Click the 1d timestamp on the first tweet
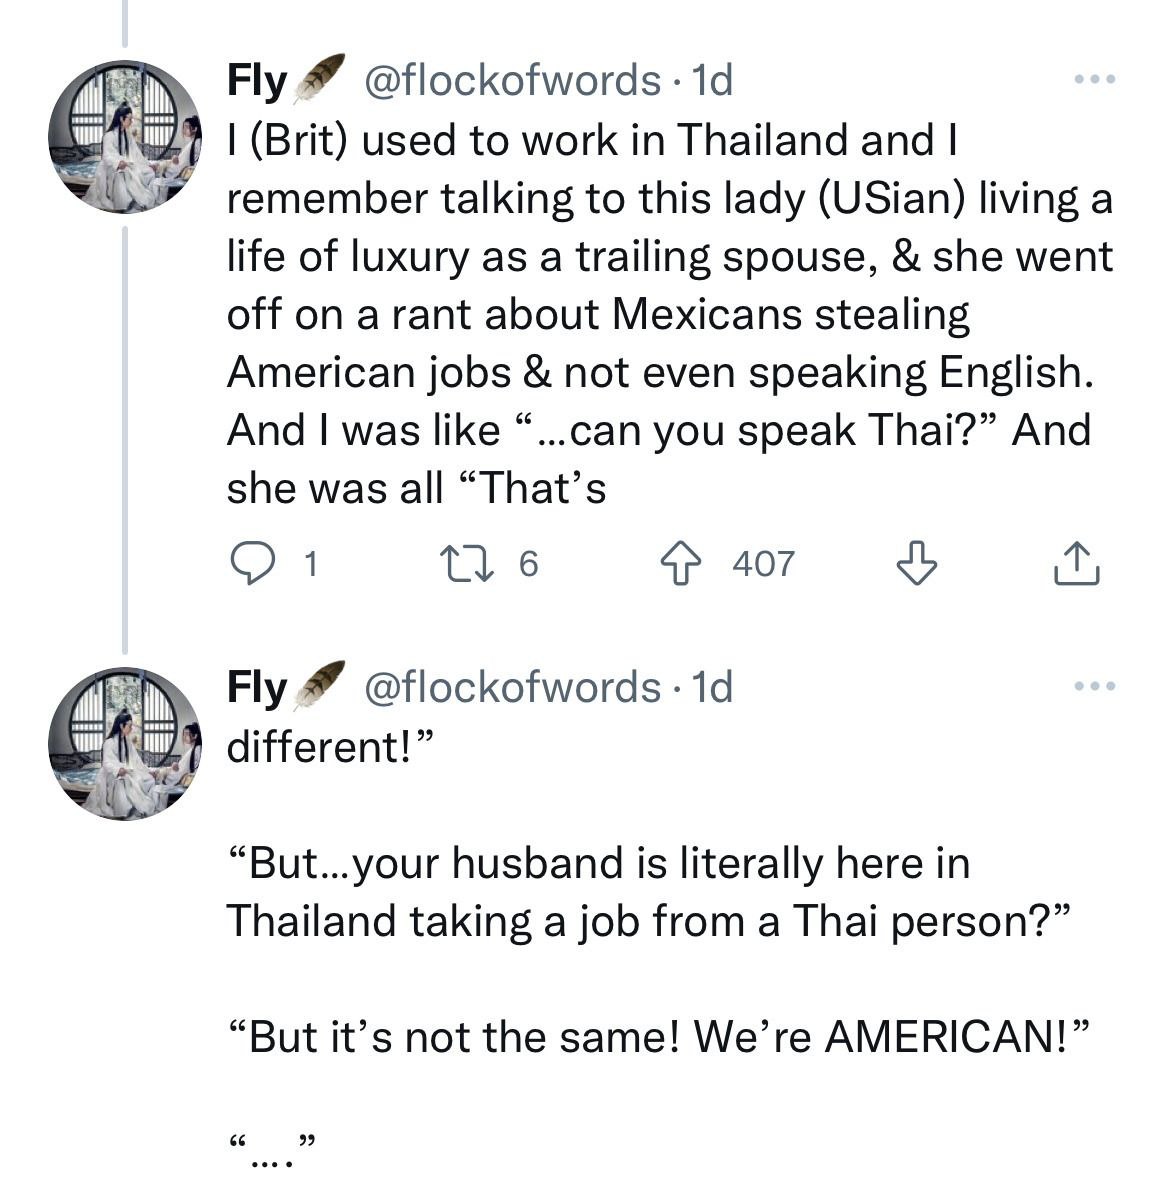The height and width of the screenshot is (1193, 1170). pyautogui.click(x=712, y=80)
